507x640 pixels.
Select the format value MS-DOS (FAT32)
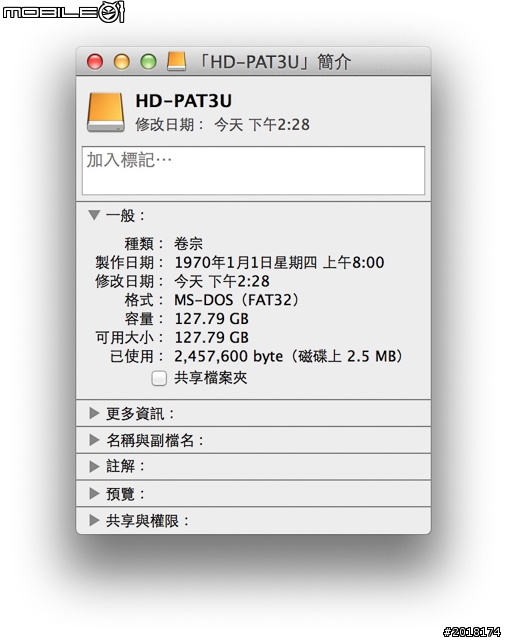(237, 300)
